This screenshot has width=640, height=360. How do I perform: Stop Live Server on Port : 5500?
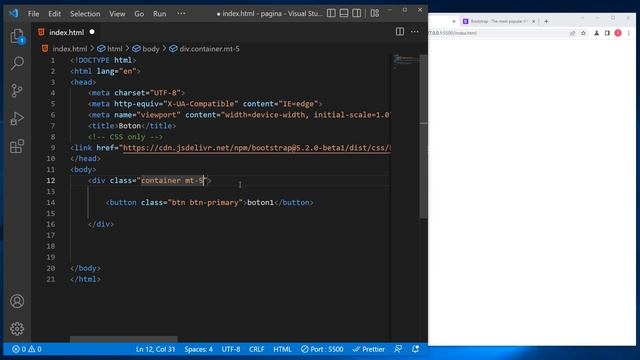[322, 349]
